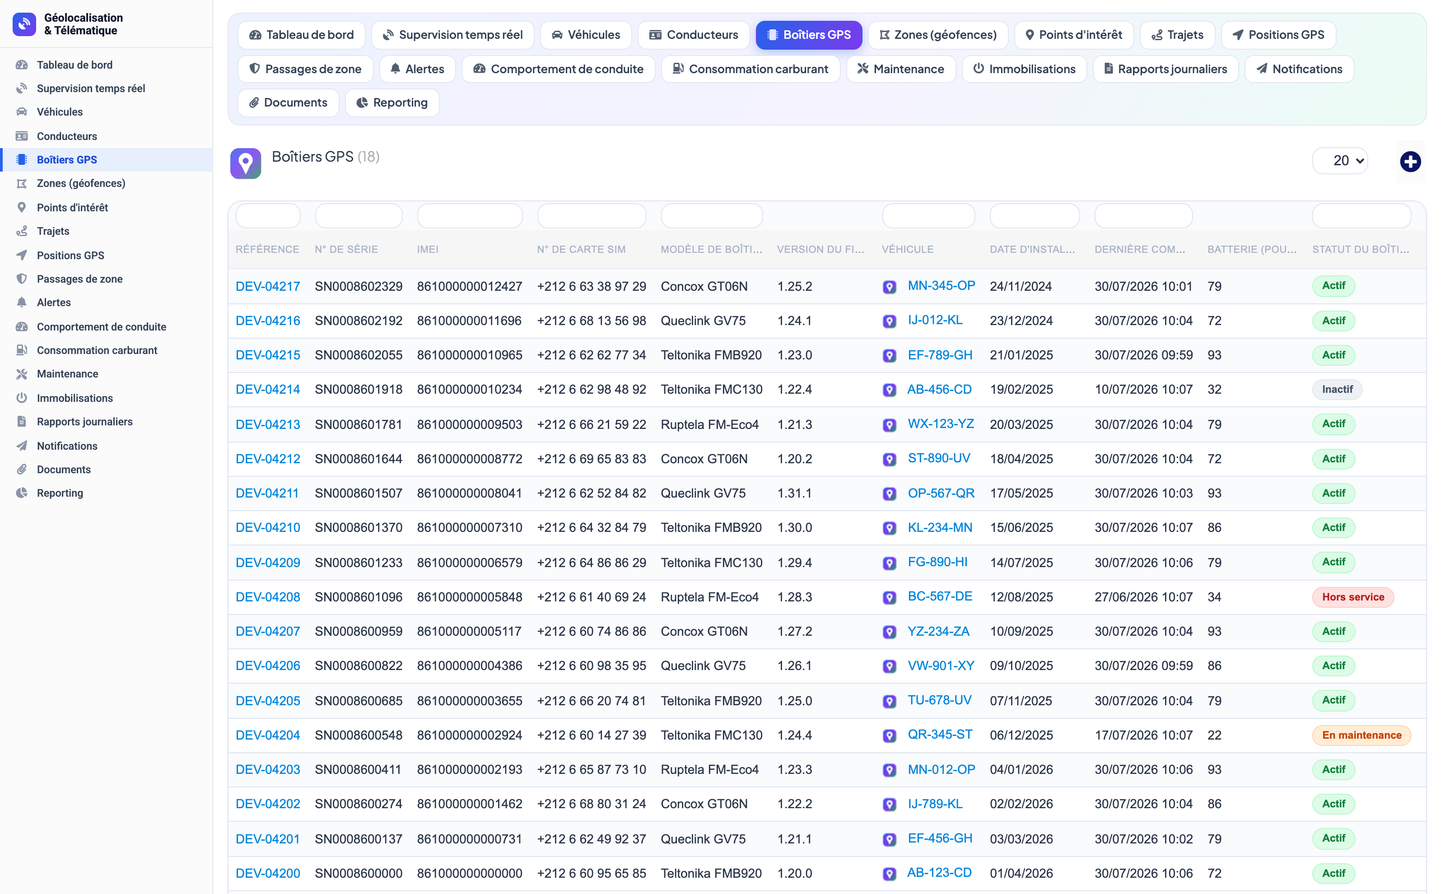The image size is (1445, 894).
Task: Click the Hors service status badge
Action: pyautogui.click(x=1353, y=597)
